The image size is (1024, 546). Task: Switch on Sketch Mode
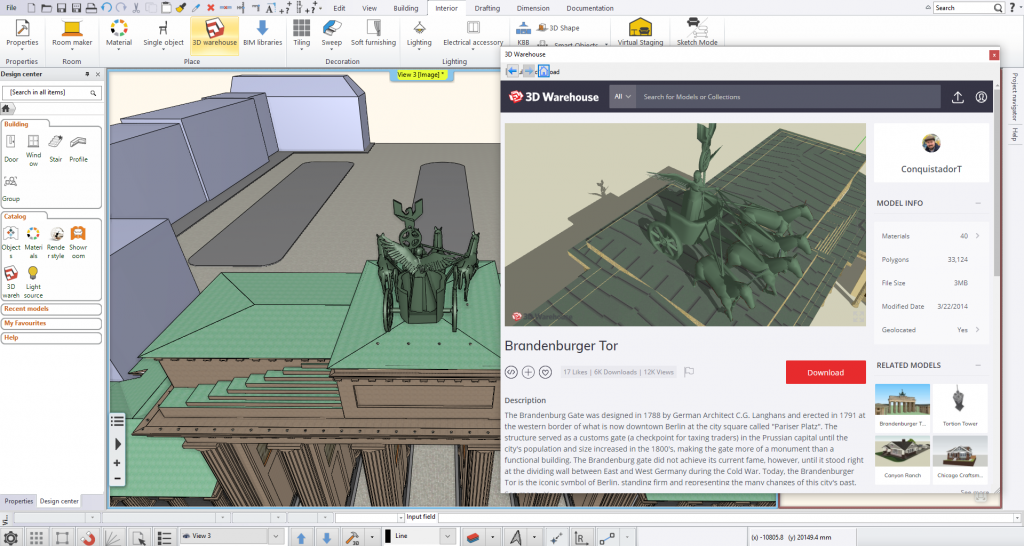[697, 32]
